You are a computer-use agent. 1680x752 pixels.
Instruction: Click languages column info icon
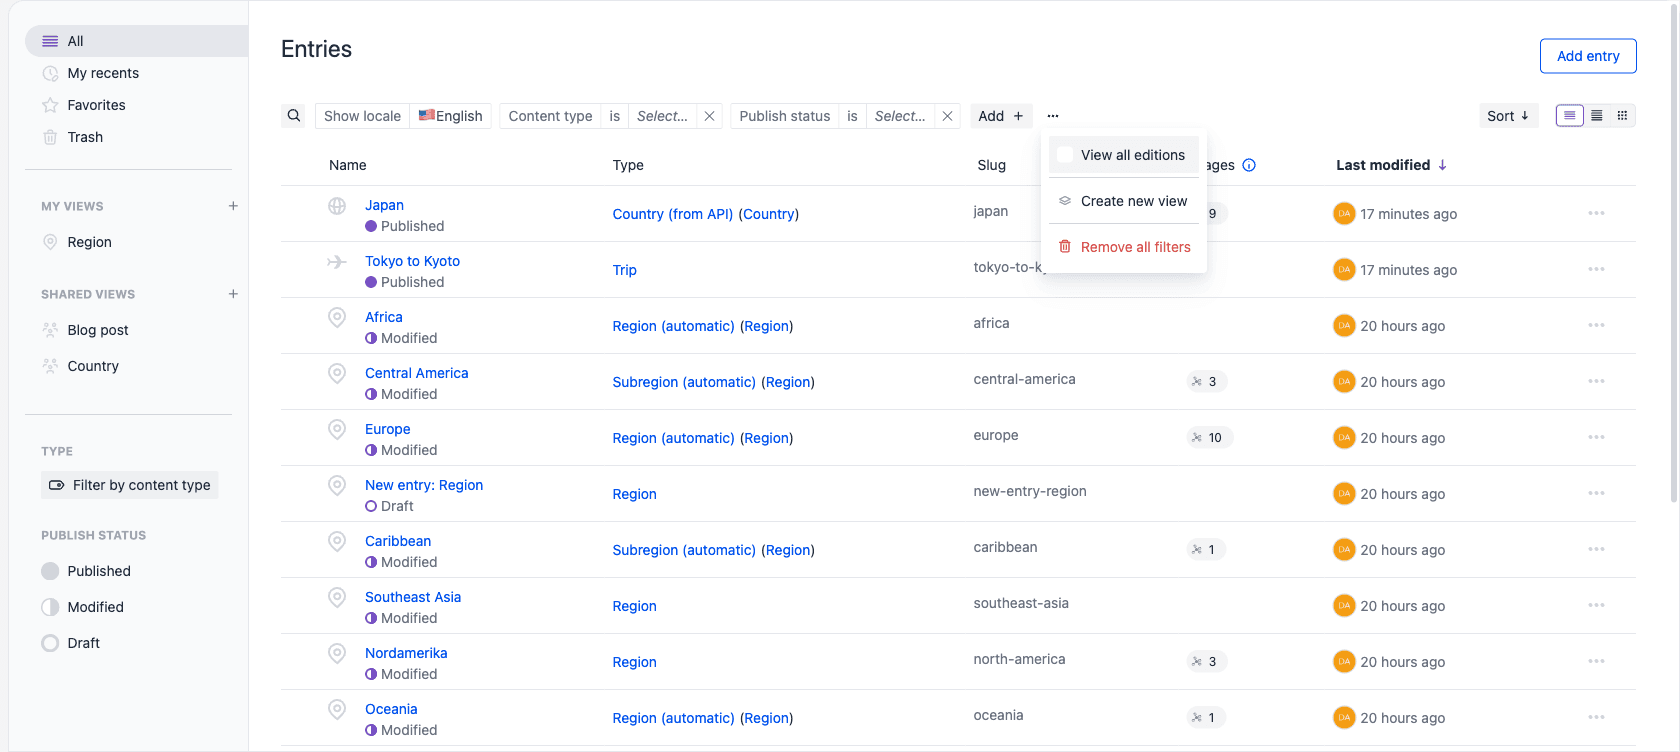click(x=1249, y=165)
